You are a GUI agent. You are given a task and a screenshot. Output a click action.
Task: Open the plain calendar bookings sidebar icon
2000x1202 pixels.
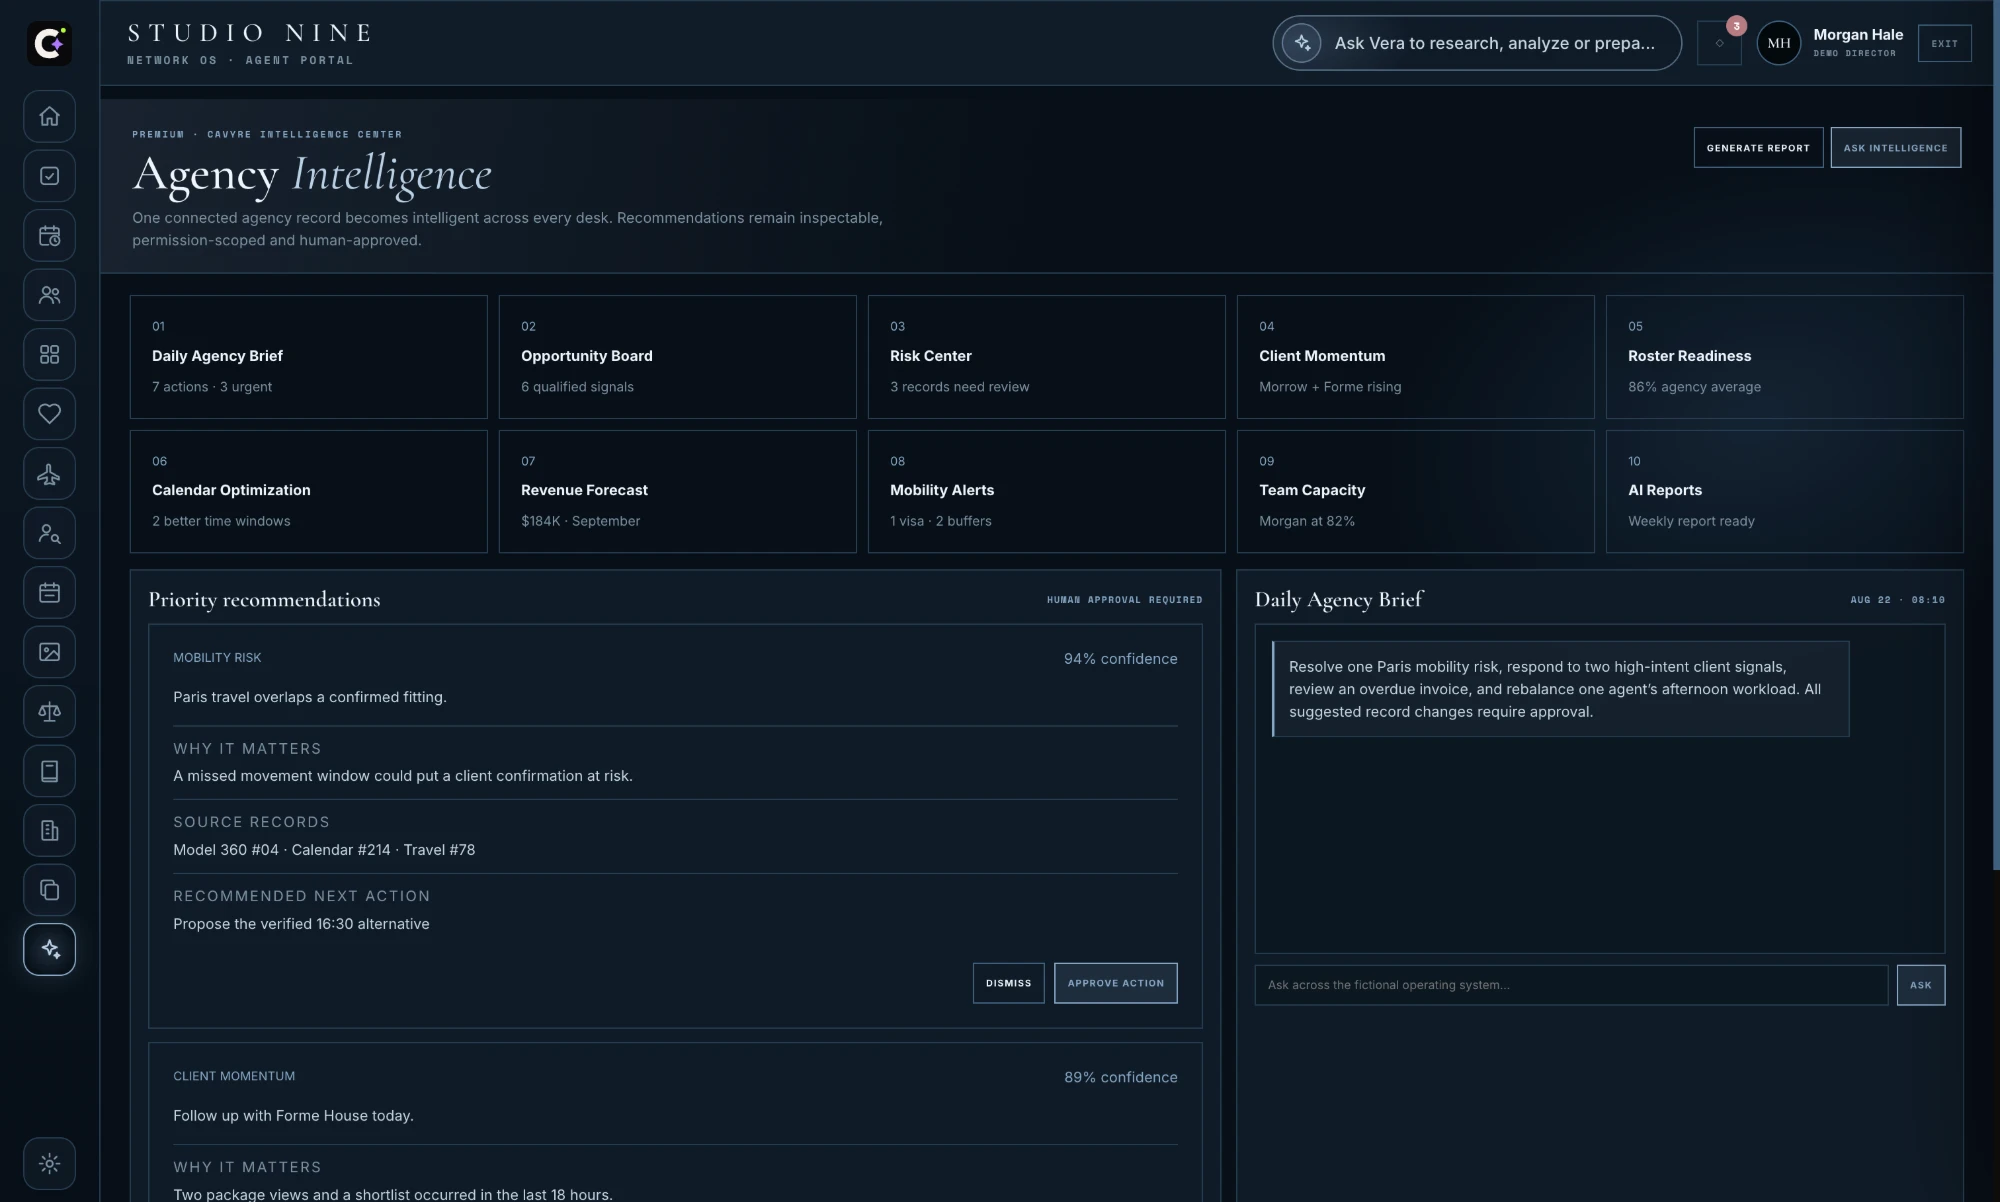coord(49,592)
